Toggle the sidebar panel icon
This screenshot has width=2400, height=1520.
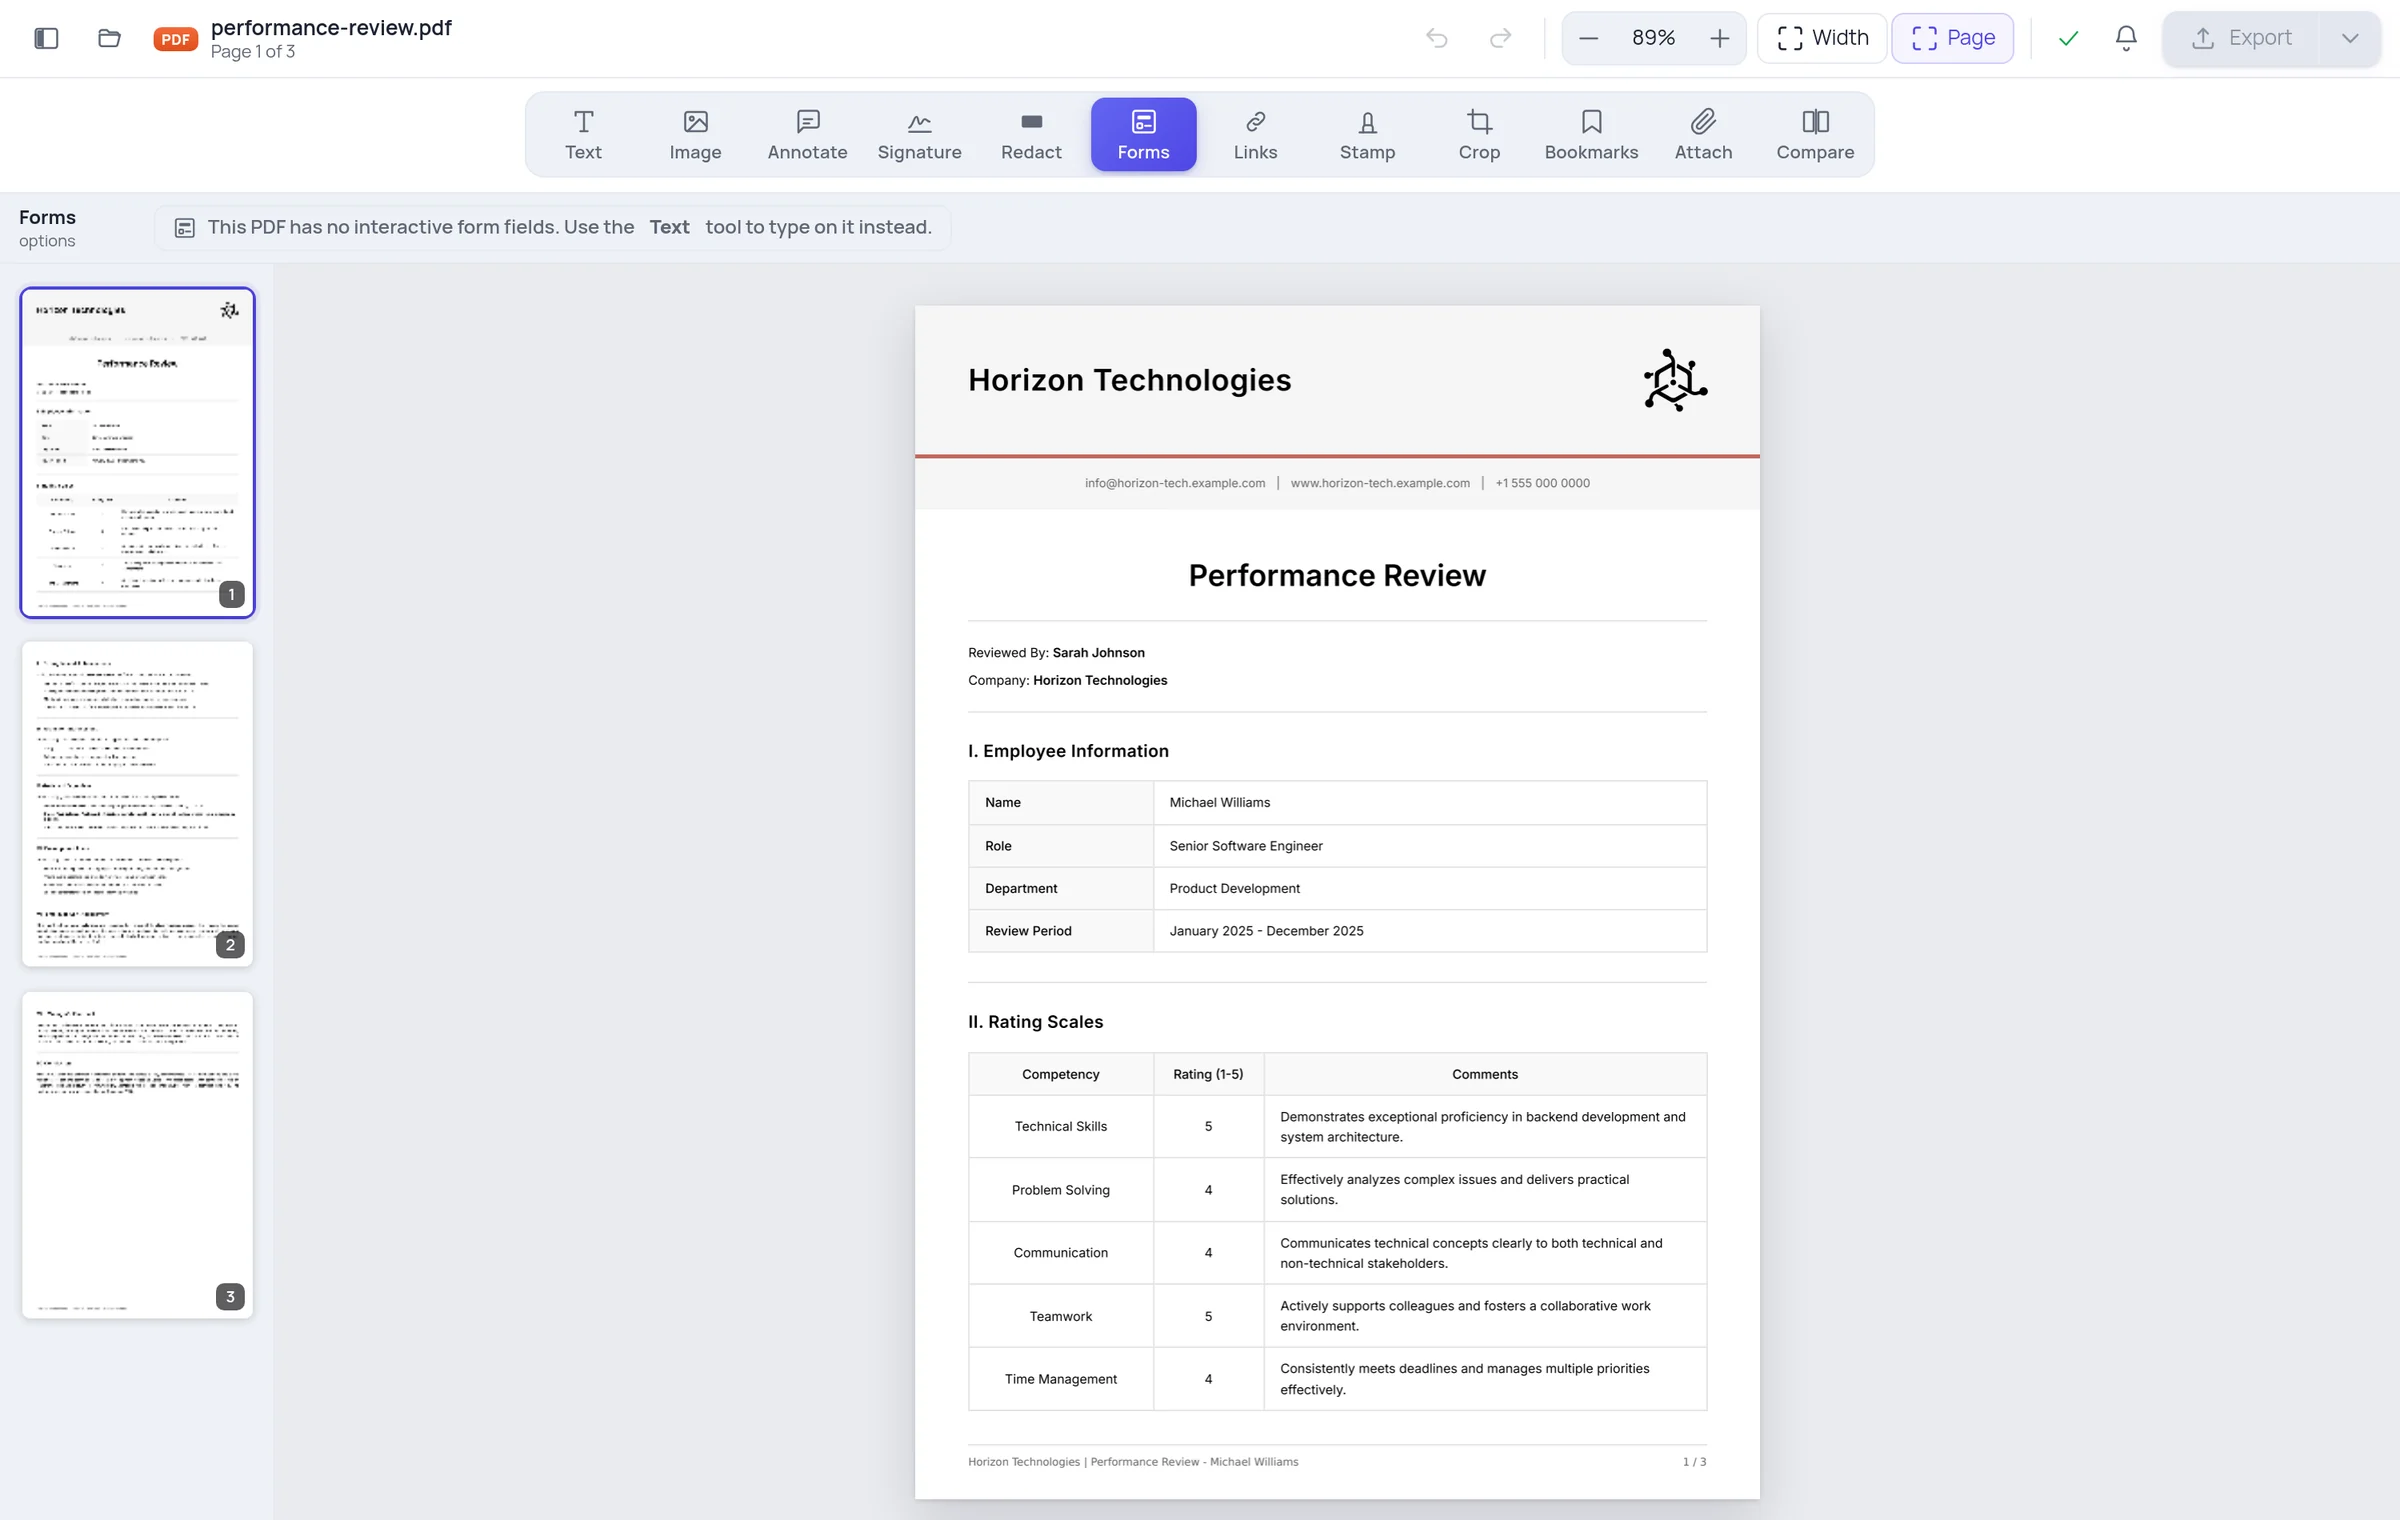coord(46,38)
